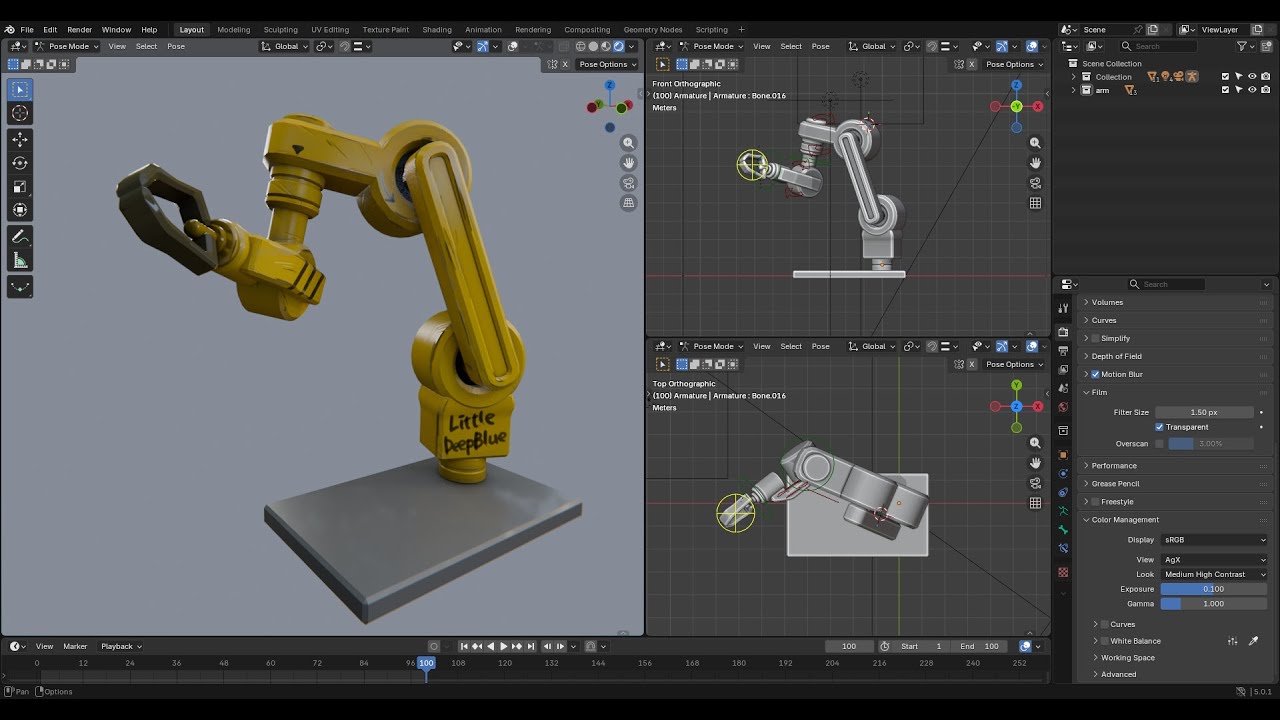Open the Pose Mode dropdown in main viewport
1280x720 pixels.
pos(67,46)
